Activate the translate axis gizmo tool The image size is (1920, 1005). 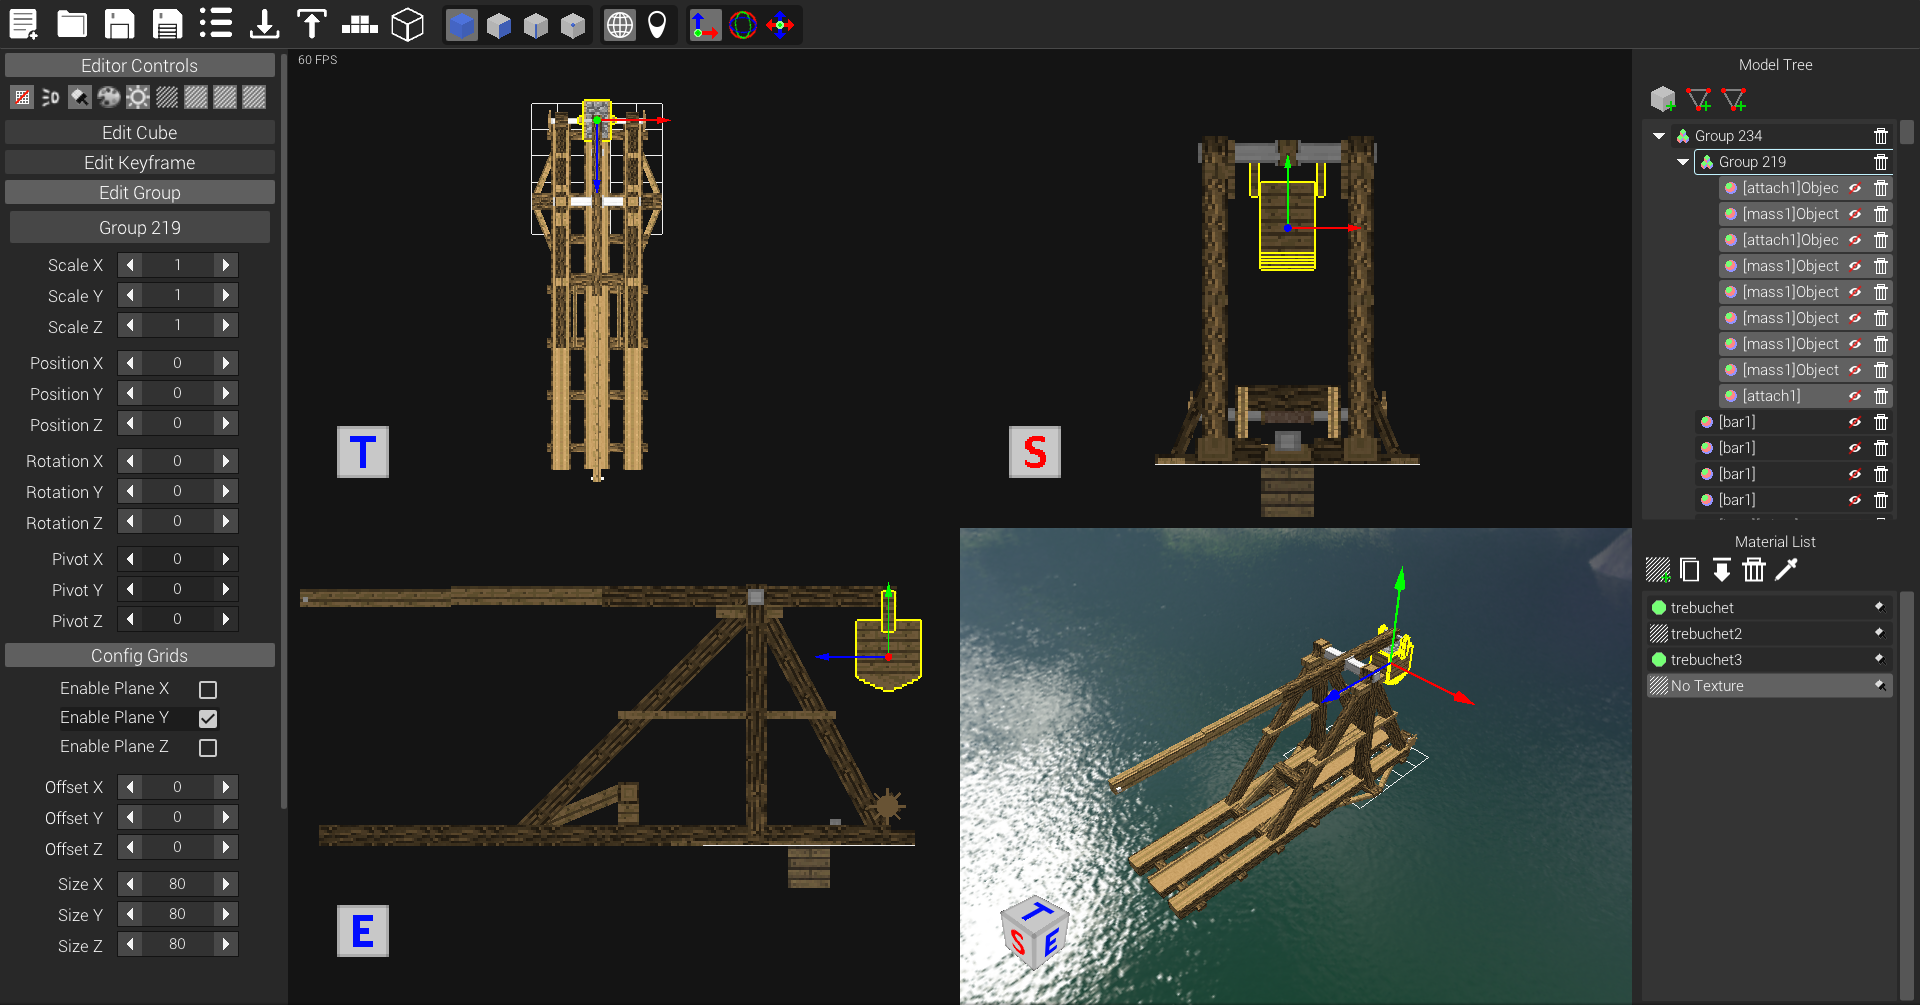(705, 25)
